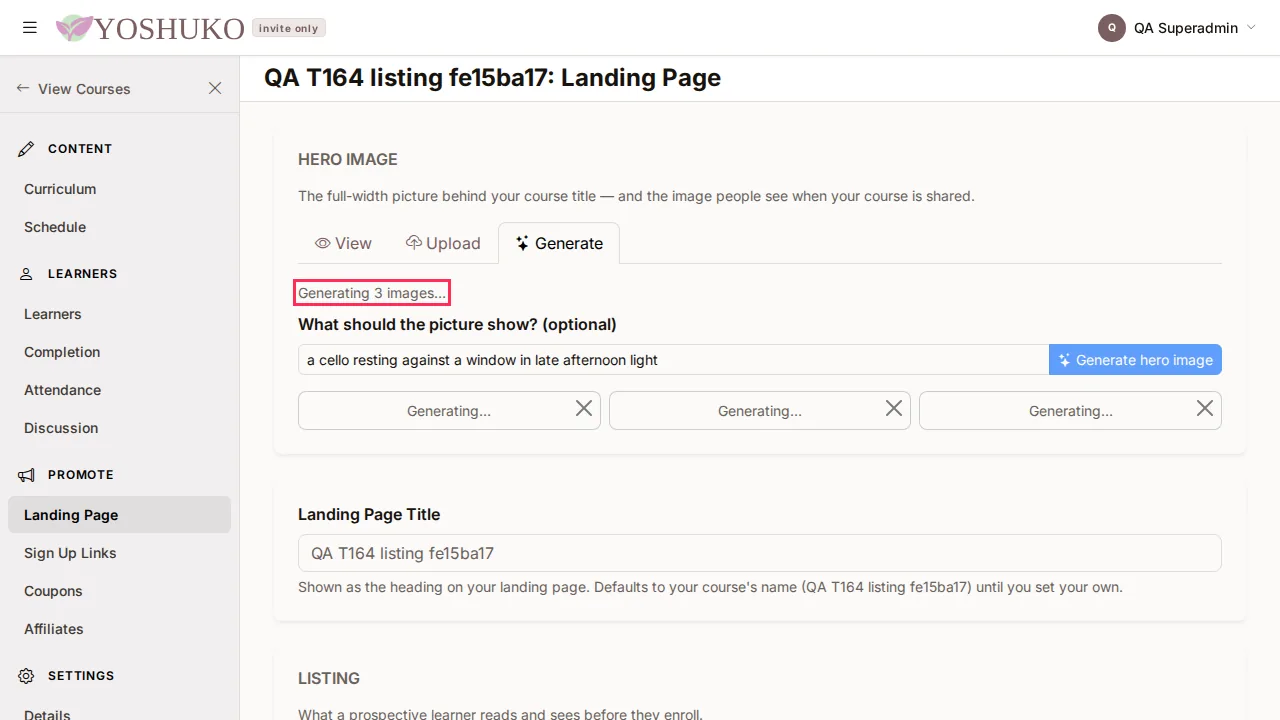Click the Settings gear icon
Viewport: 1280px width, 720px height.
point(26,676)
